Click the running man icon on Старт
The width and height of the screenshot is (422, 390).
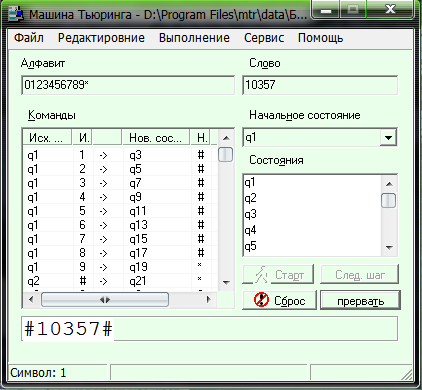261,274
